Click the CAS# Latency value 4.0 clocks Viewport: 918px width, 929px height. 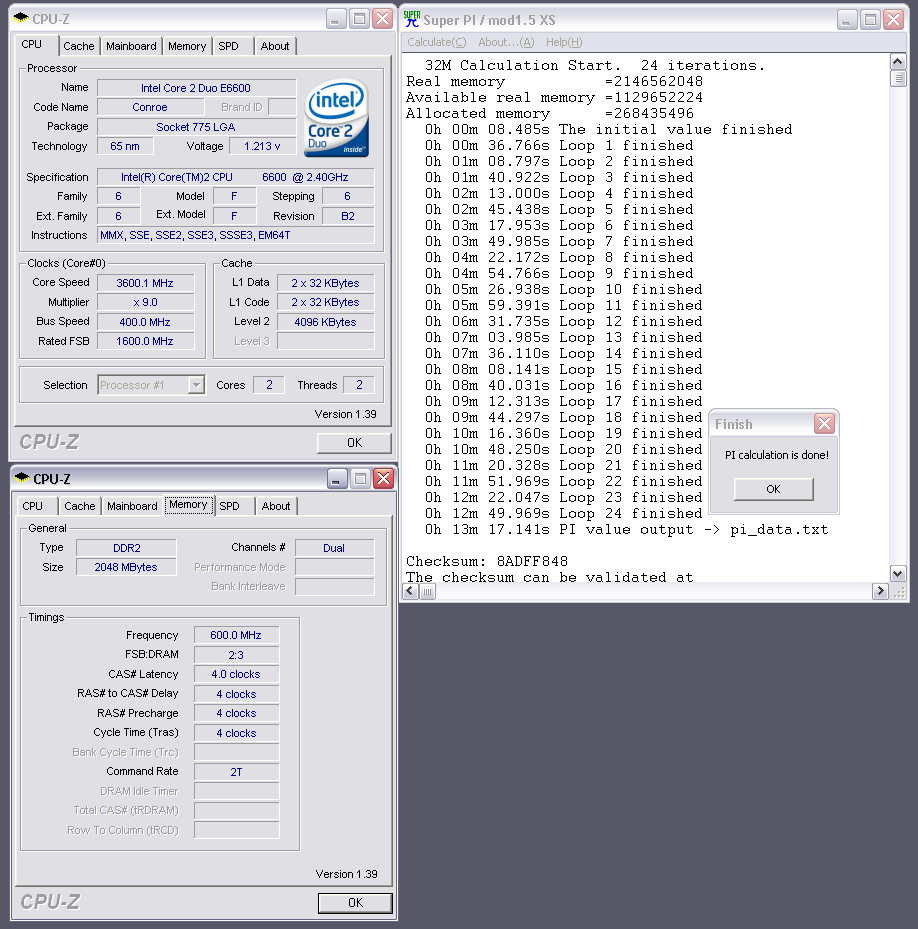pyautogui.click(x=236, y=674)
